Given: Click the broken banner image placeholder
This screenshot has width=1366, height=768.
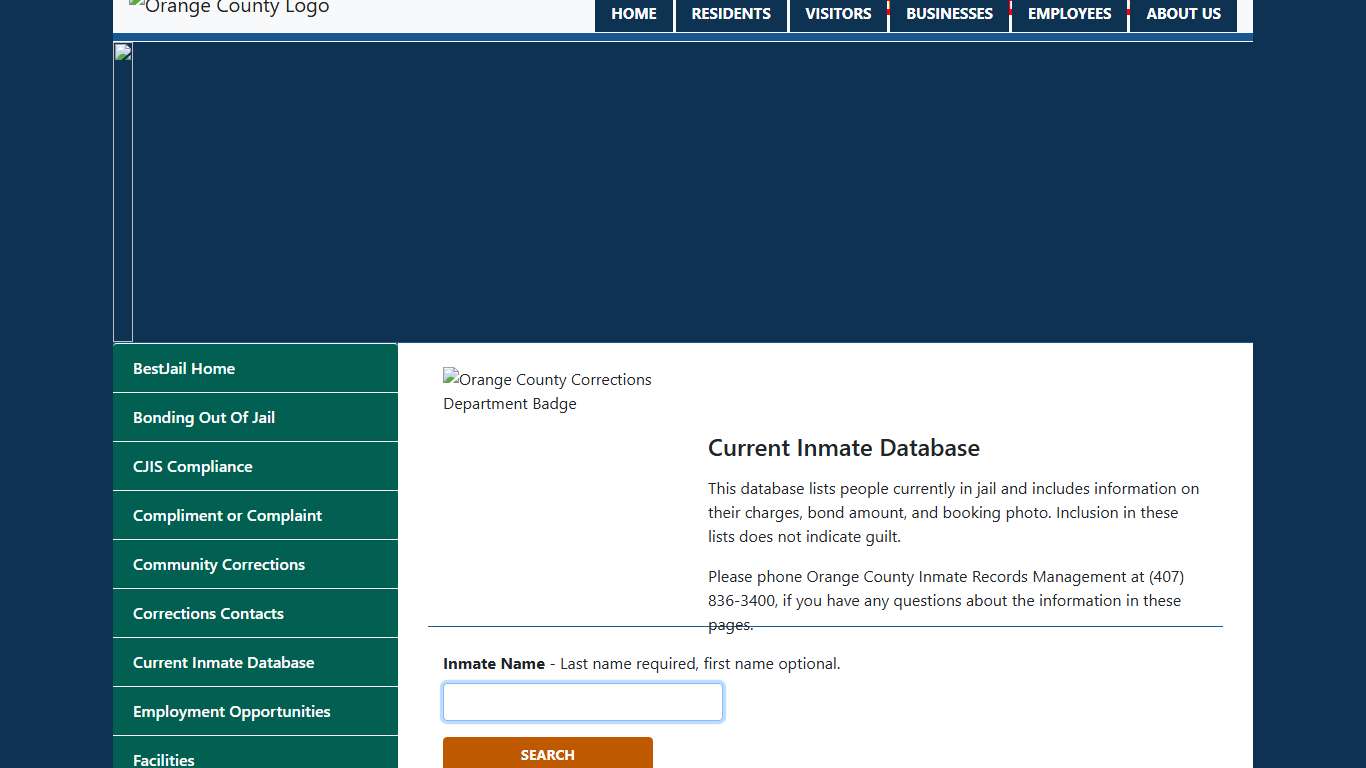Looking at the screenshot, I should point(123,192).
